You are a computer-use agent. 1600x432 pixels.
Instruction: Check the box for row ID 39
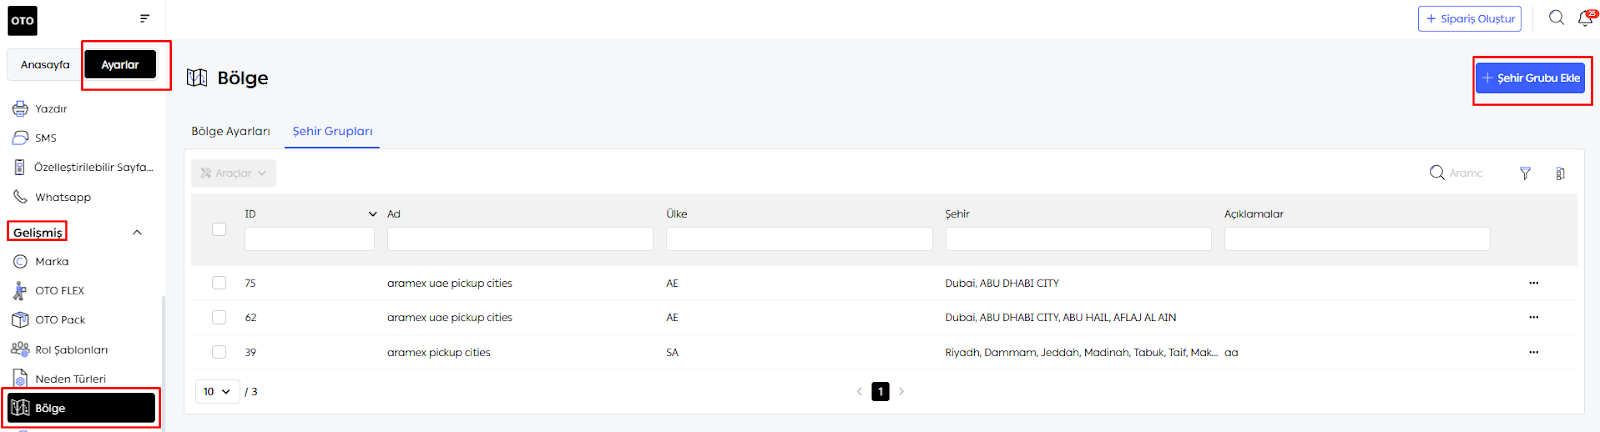click(219, 352)
